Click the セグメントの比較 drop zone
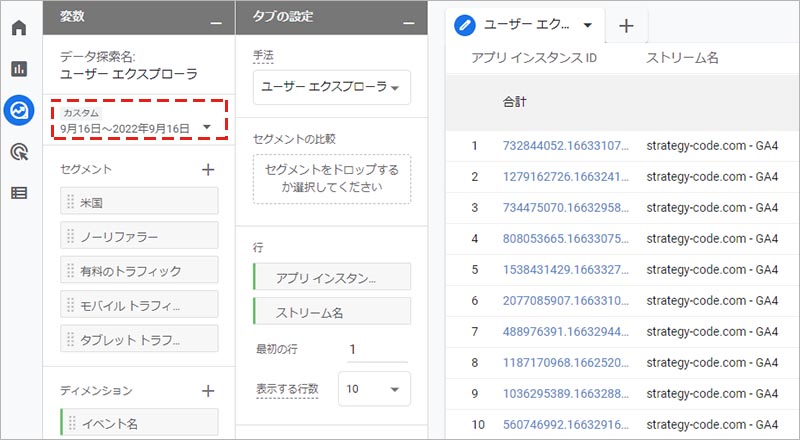The width and height of the screenshot is (800, 440). [x=331, y=178]
